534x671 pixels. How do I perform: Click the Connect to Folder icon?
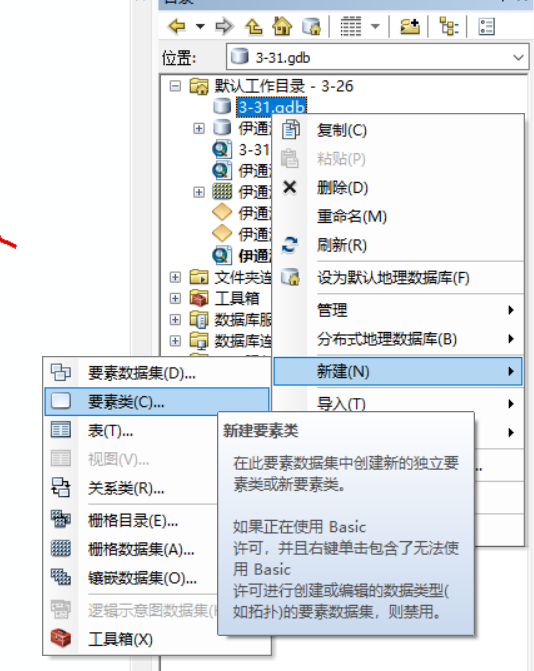[x=410, y=27]
